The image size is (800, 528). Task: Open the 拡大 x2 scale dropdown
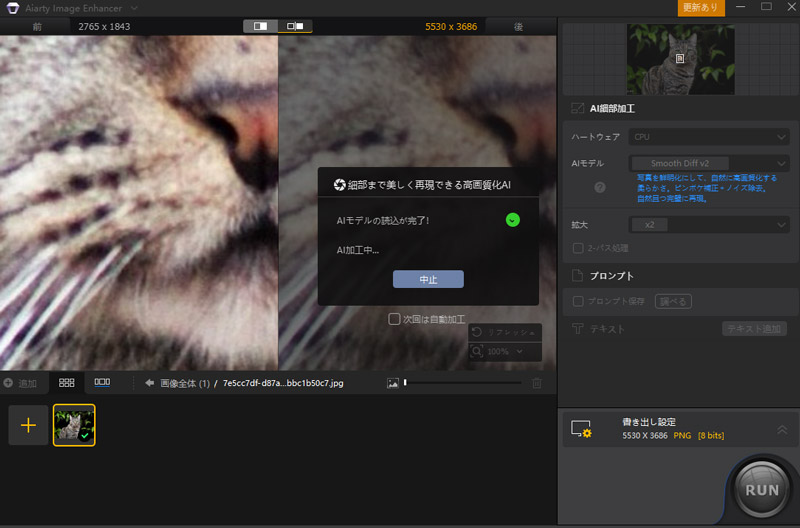[x=709, y=225]
